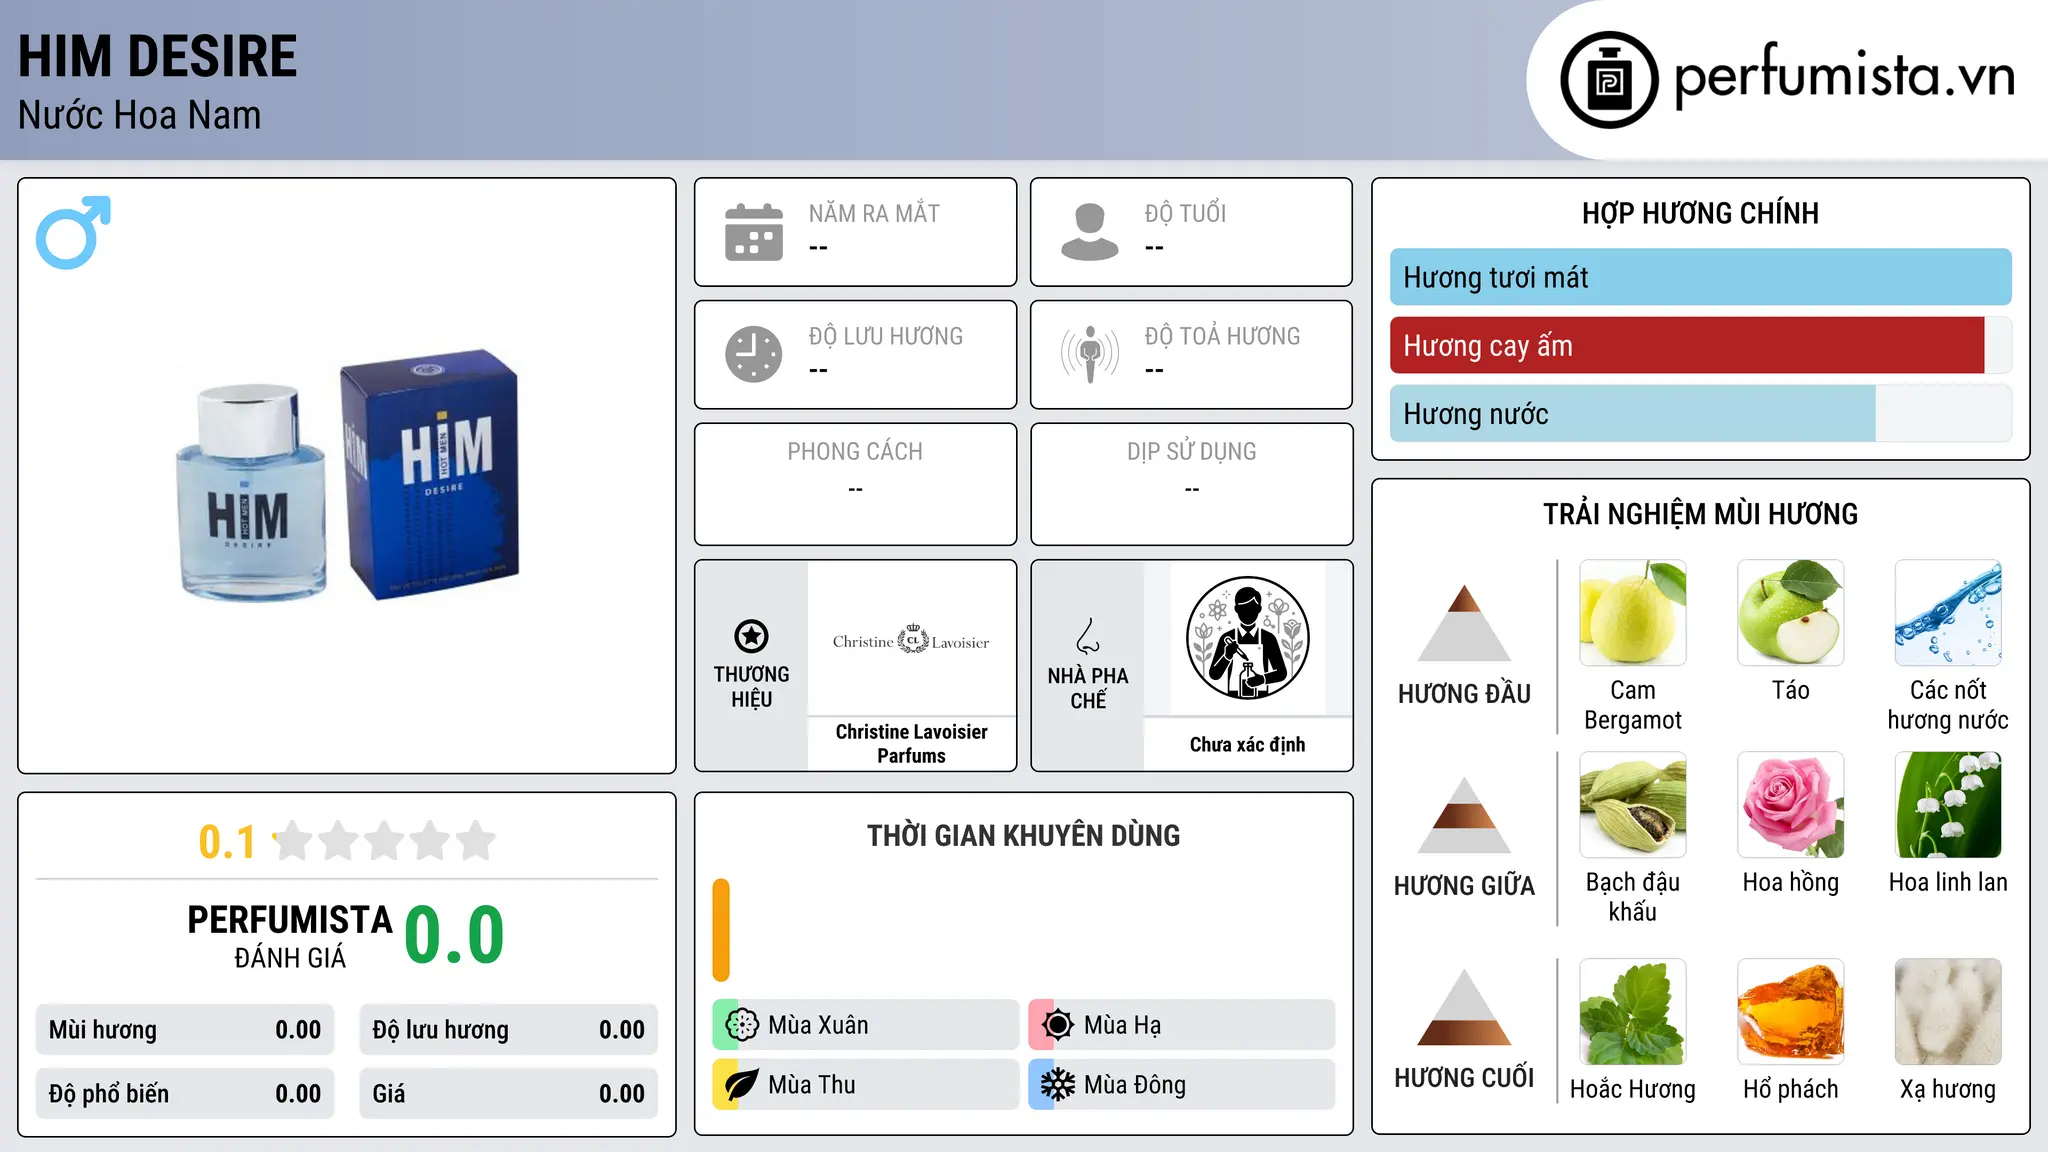Screen dimensions: 2048x1152
Task: Click the star badge icon above Thương hiệu
Action: [751, 635]
